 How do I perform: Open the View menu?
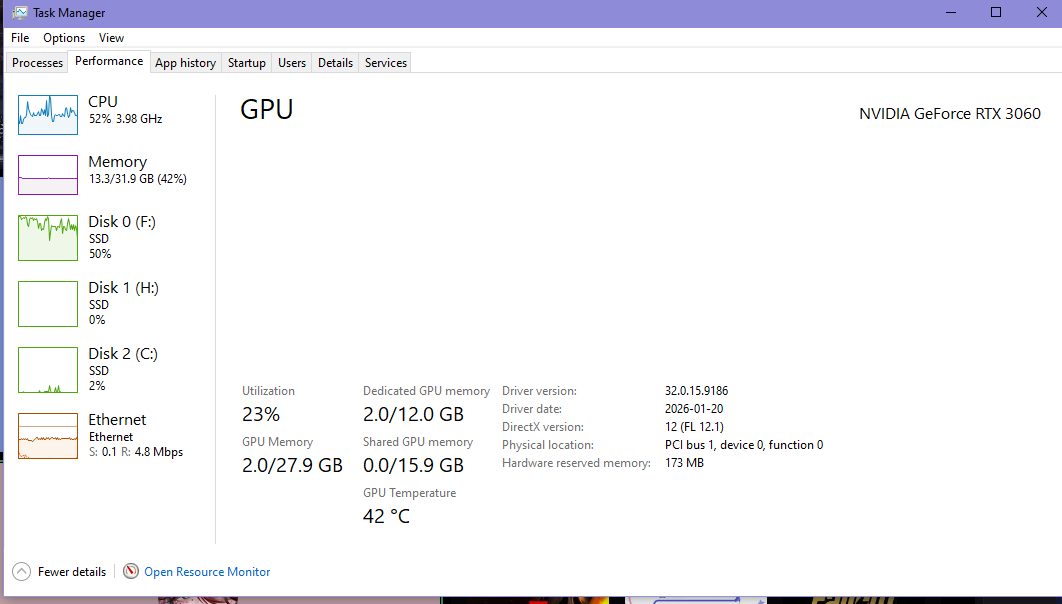(x=111, y=38)
